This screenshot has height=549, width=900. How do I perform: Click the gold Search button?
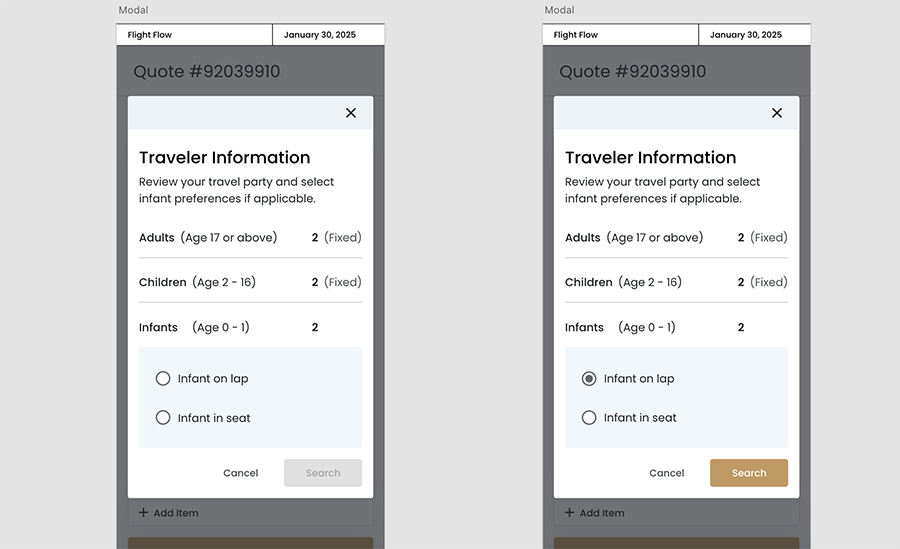click(749, 473)
